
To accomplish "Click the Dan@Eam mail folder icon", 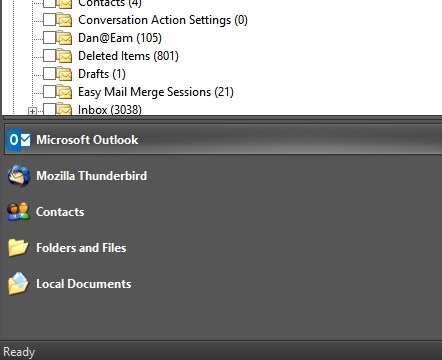I will point(64,38).
